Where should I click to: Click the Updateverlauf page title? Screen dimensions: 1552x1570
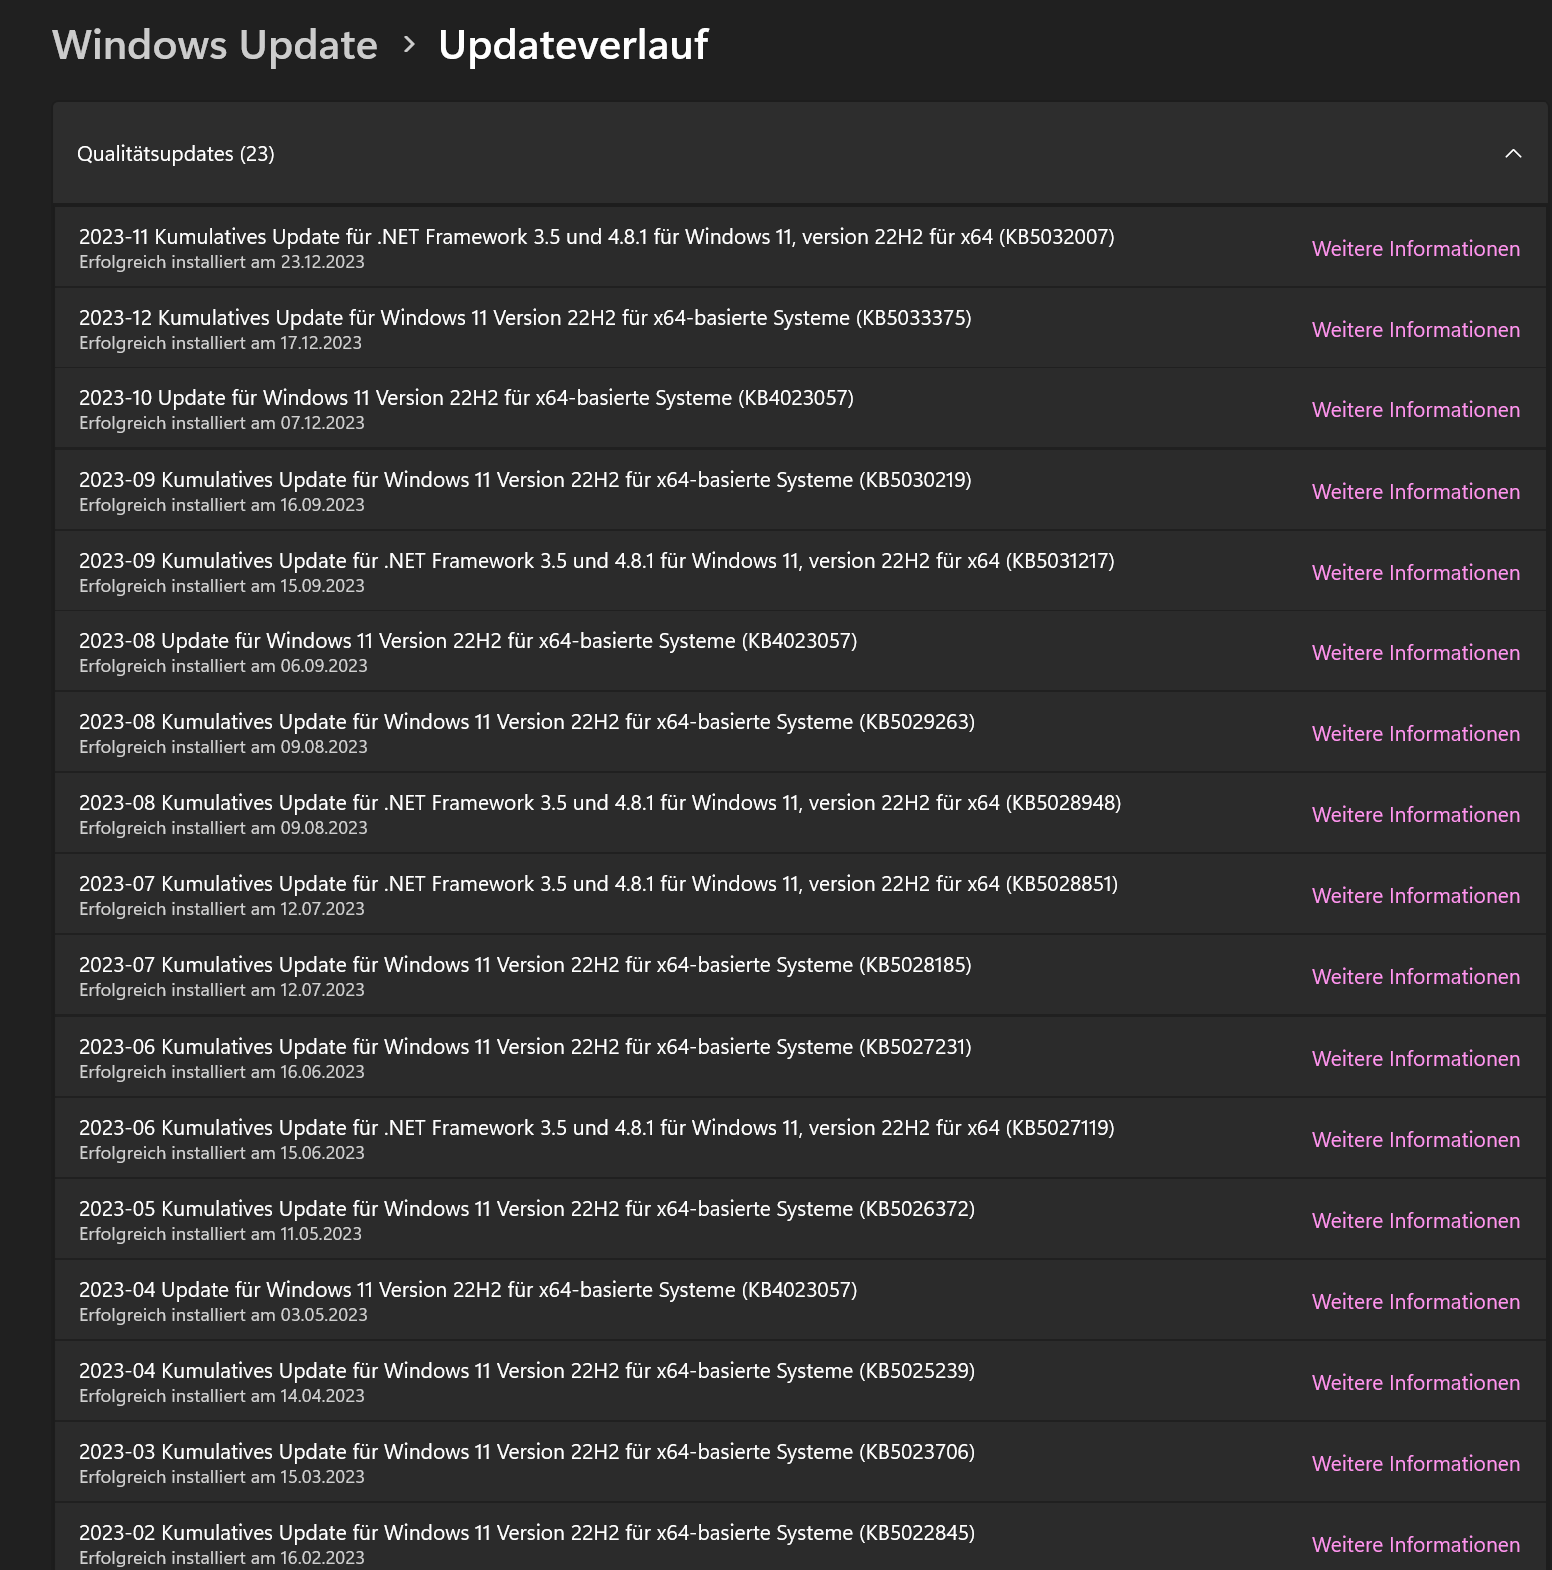[571, 44]
